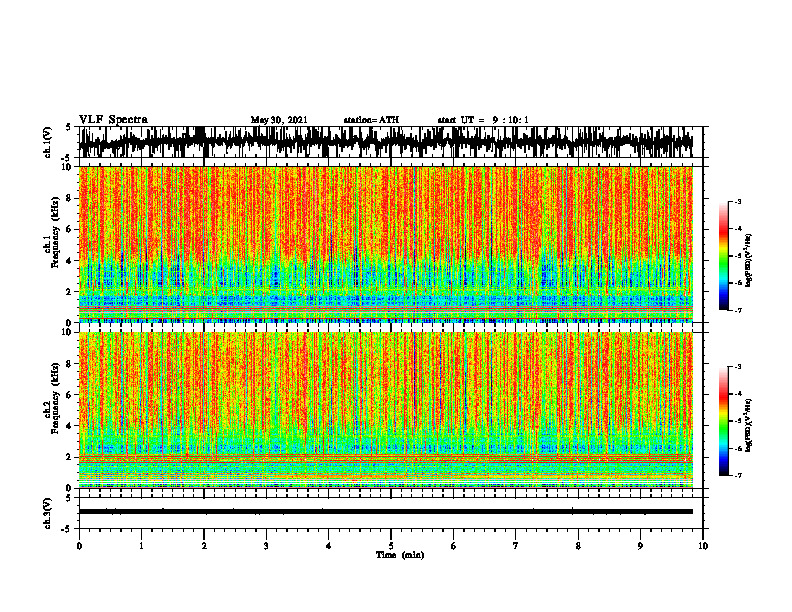This screenshot has height=612, width=792.
Task: Click time axis tick label "3"
Action: pyautogui.click(x=266, y=546)
